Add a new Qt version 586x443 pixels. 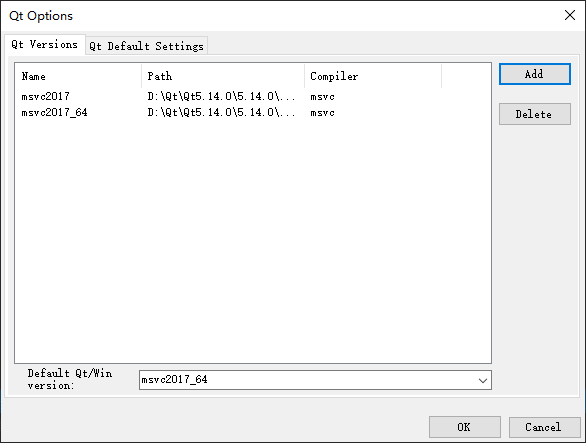pyautogui.click(x=534, y=74)
